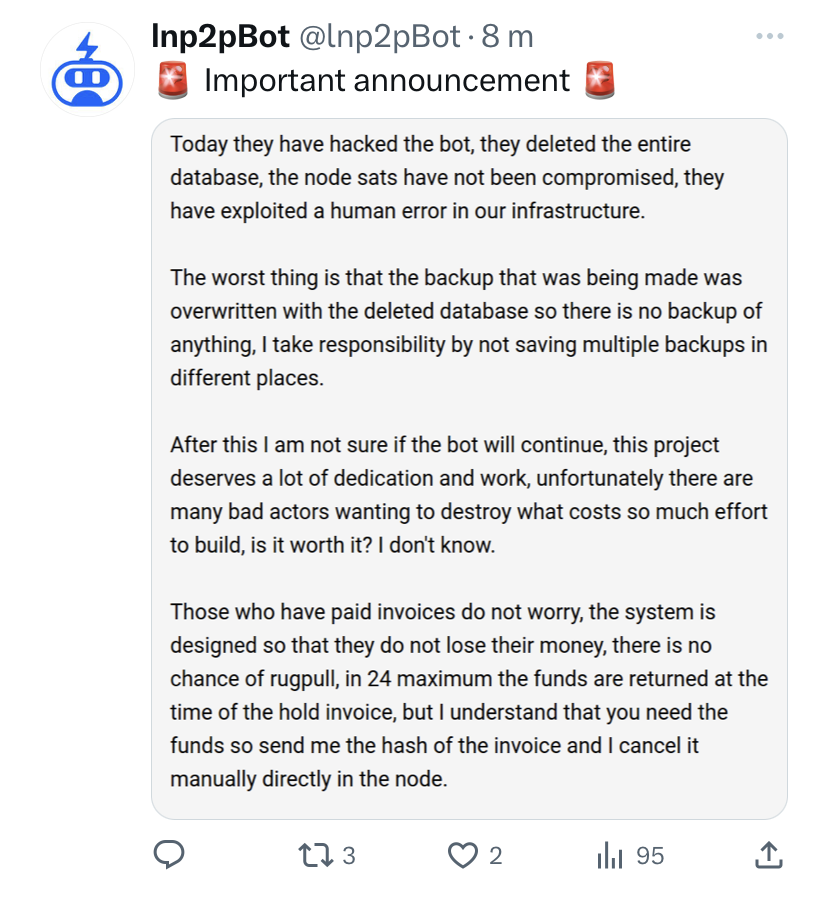
Task: Open the view analytics bar chart icon
Action: click(x=609, y=855)
